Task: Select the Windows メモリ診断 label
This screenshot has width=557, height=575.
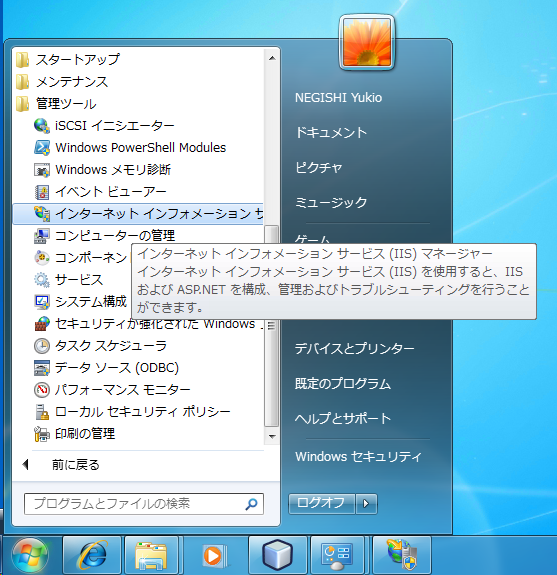Action: tap(113, 170)
